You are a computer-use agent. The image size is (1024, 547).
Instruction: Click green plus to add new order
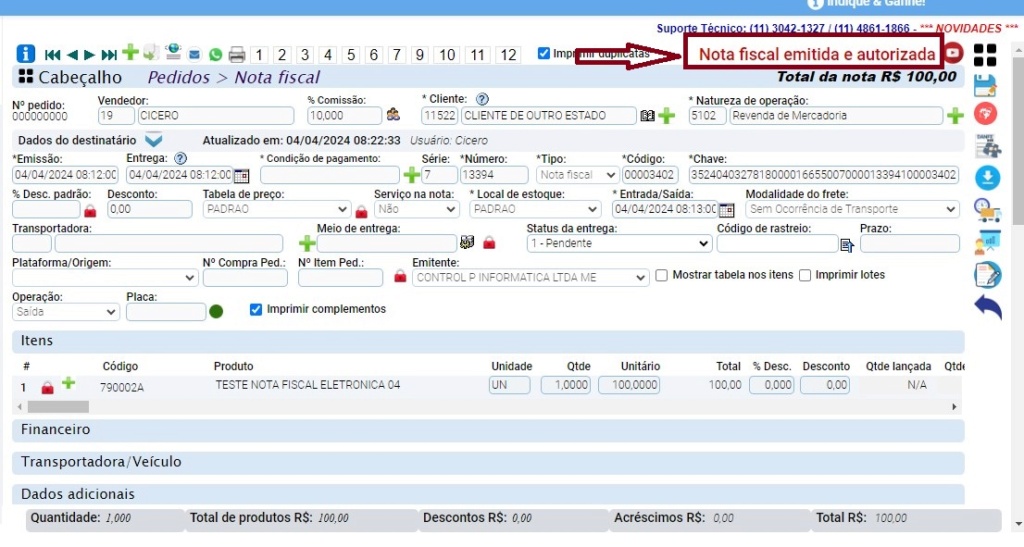[x=130, y=52]
